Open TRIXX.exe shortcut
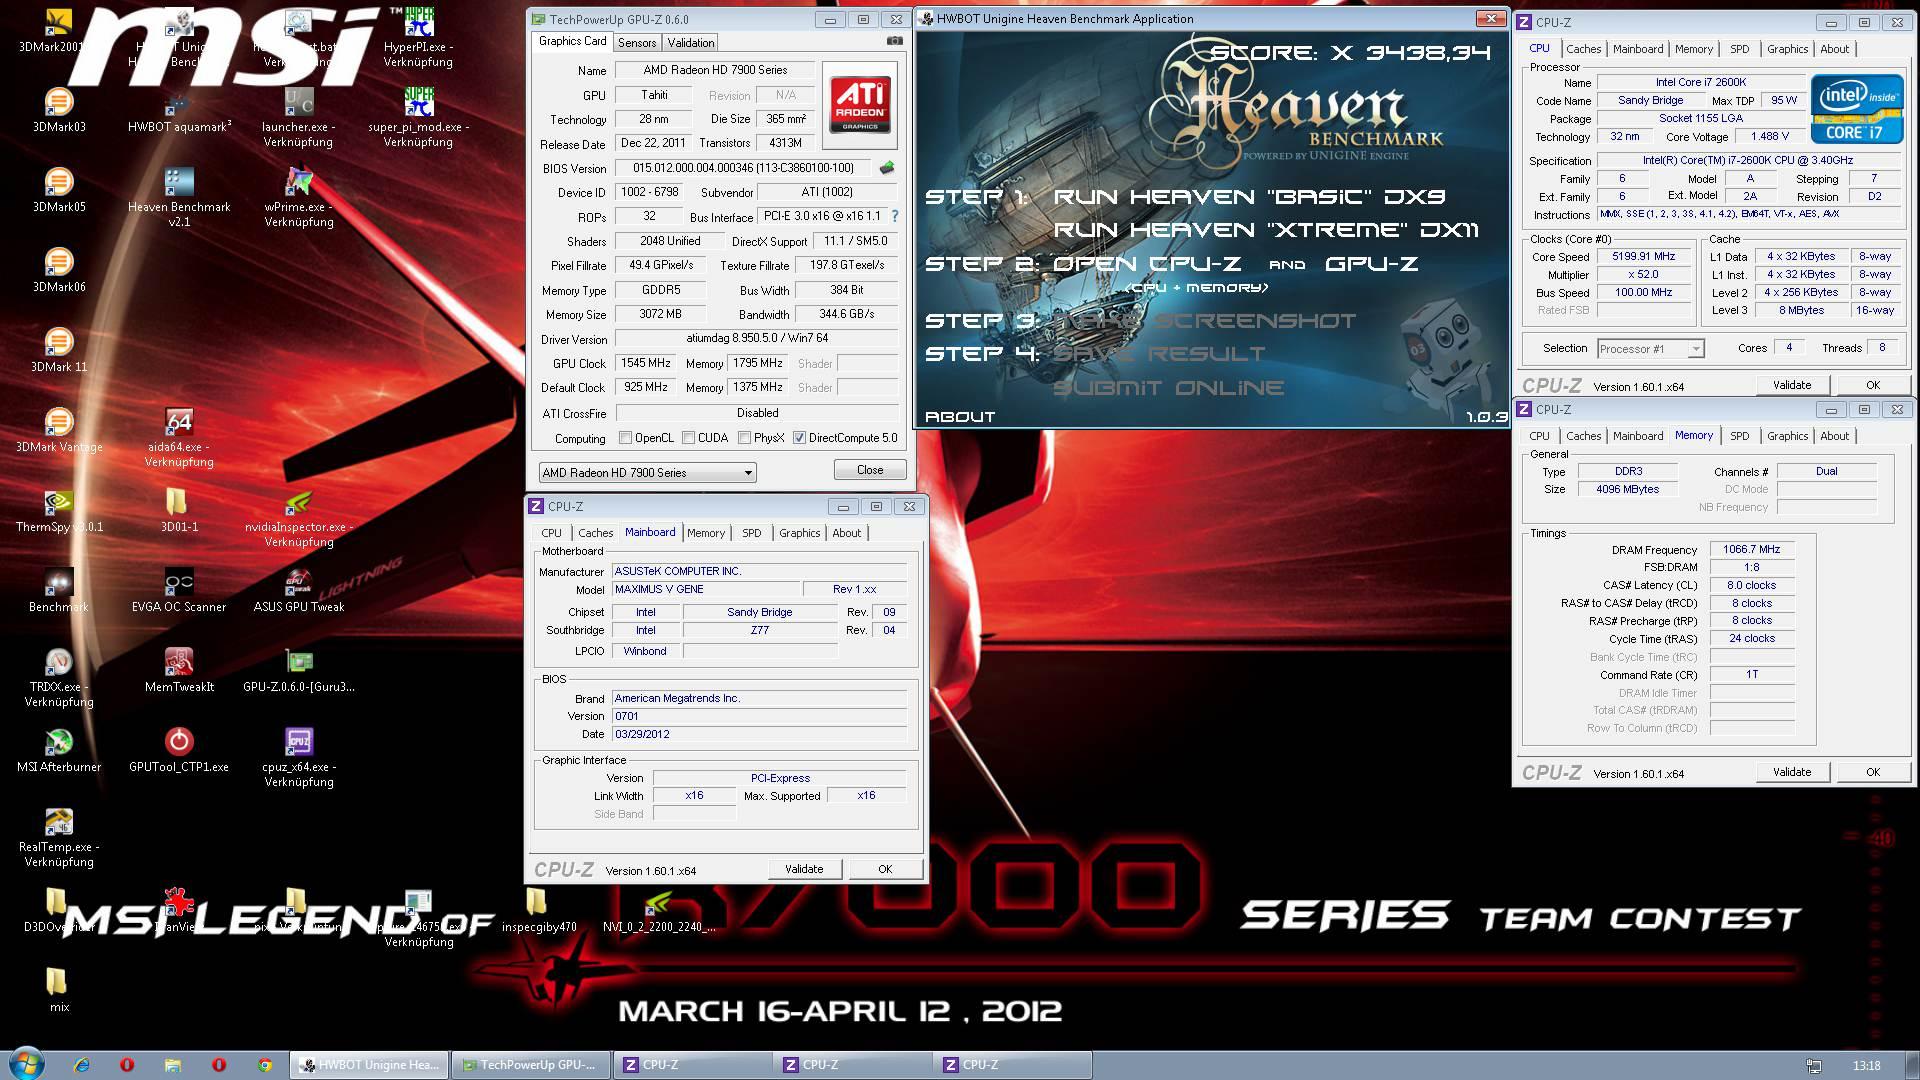This screenshot has height=1080, width=1920. tap(59, 676)
